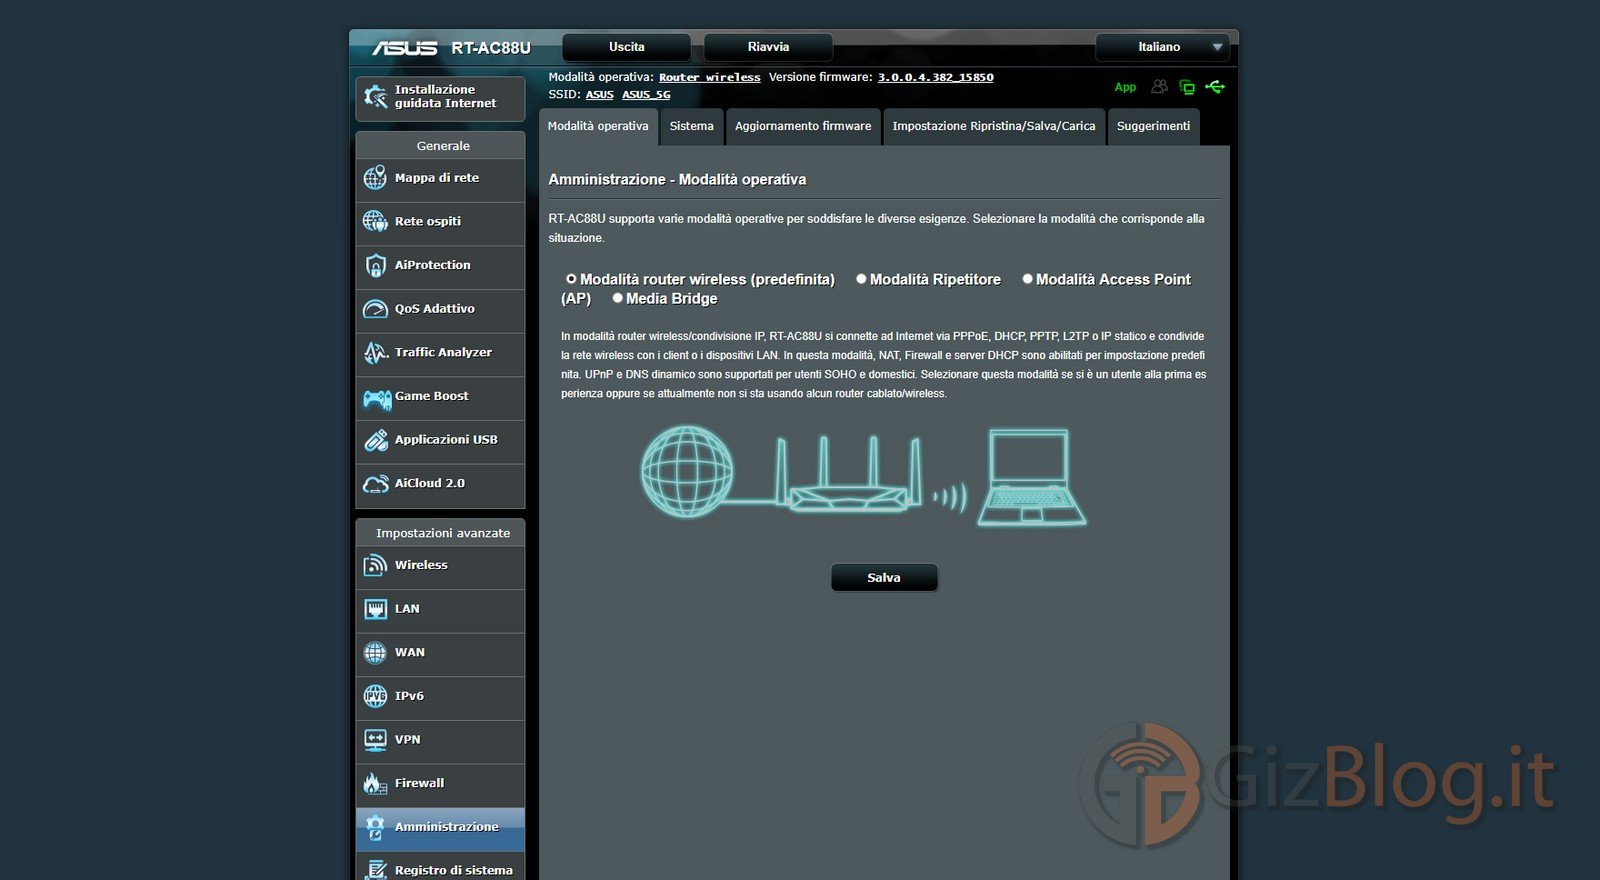This screenshot has height=880, width=1600.
Task: Open Installazione guidata Internet wizard icon
Action: click(x=376, y=97)
